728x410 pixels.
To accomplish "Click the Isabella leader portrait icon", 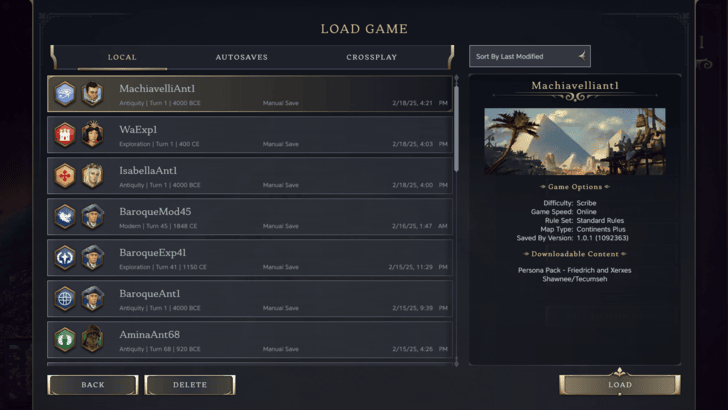I will (x=92, y=176).
